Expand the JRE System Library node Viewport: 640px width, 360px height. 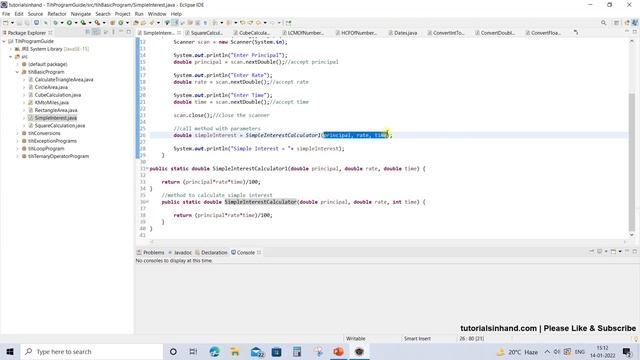(11, 49)
